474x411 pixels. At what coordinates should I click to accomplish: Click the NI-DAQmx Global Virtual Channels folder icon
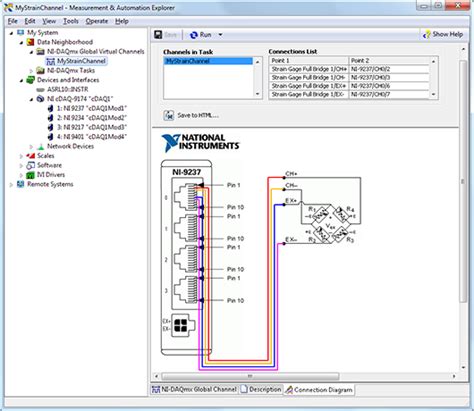point(40,51)
